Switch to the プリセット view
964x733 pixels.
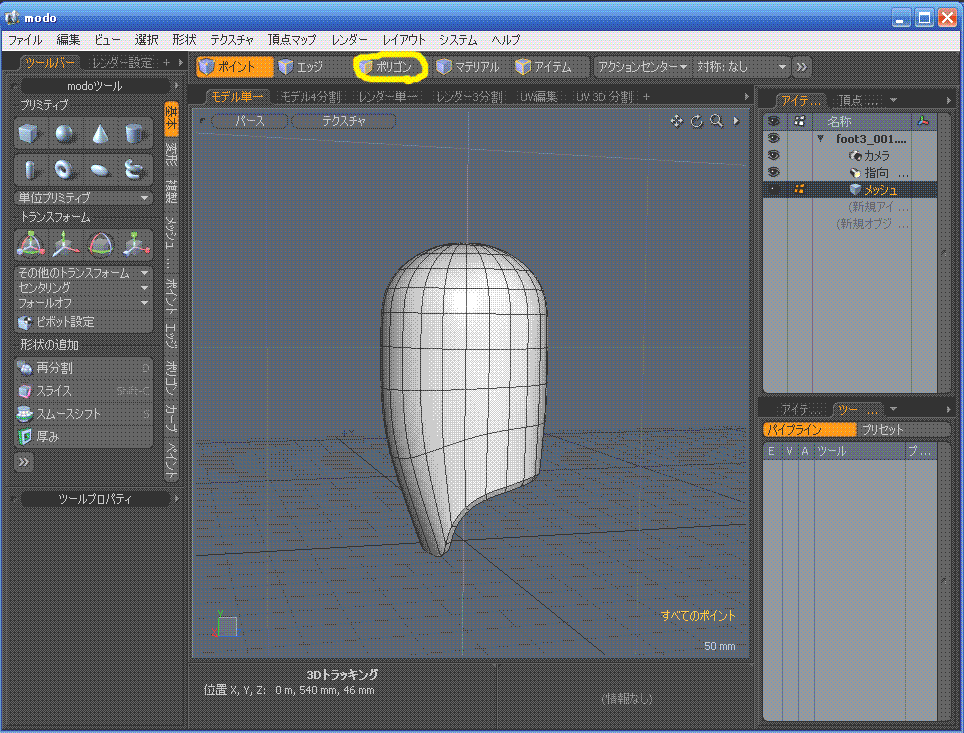[x=882, y=429]
